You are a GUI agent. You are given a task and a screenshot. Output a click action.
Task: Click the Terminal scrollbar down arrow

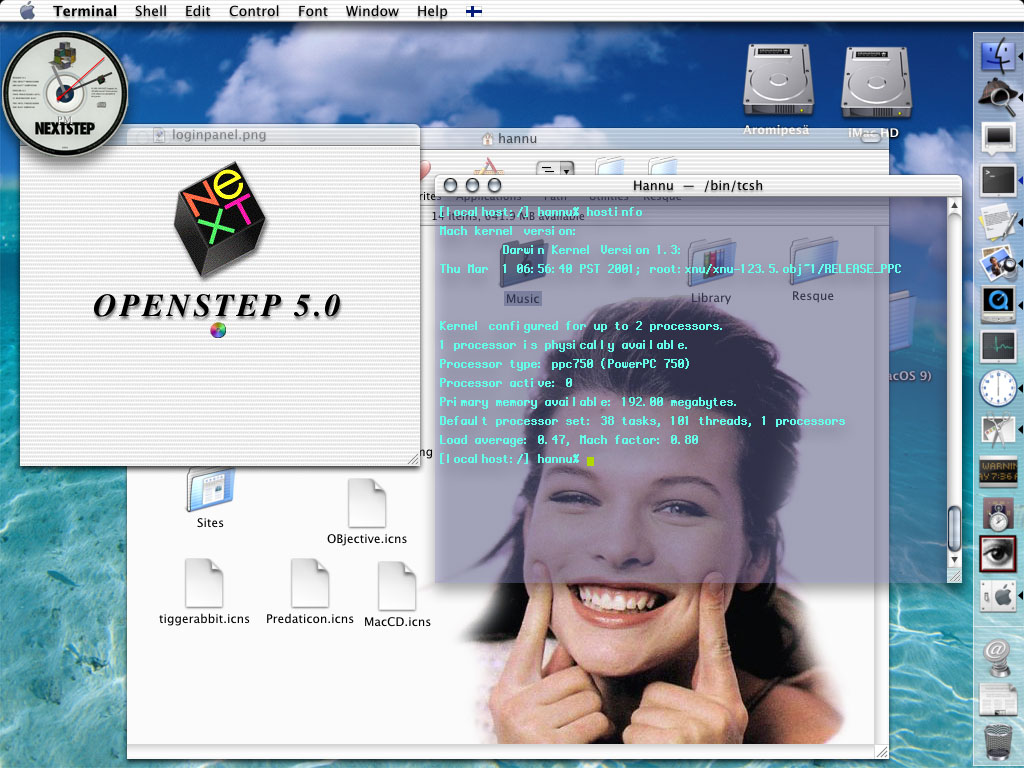click(954, 560)
